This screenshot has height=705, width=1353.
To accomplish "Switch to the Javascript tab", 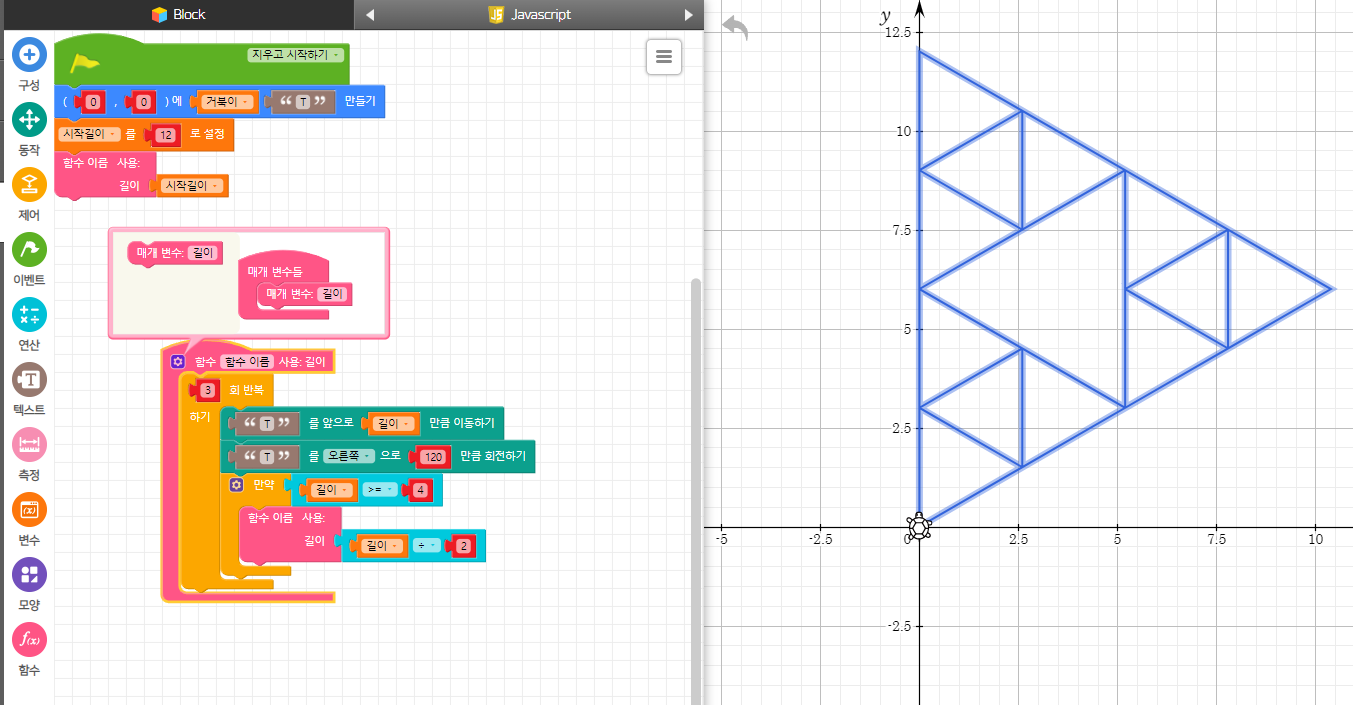I will click(529, 14).
